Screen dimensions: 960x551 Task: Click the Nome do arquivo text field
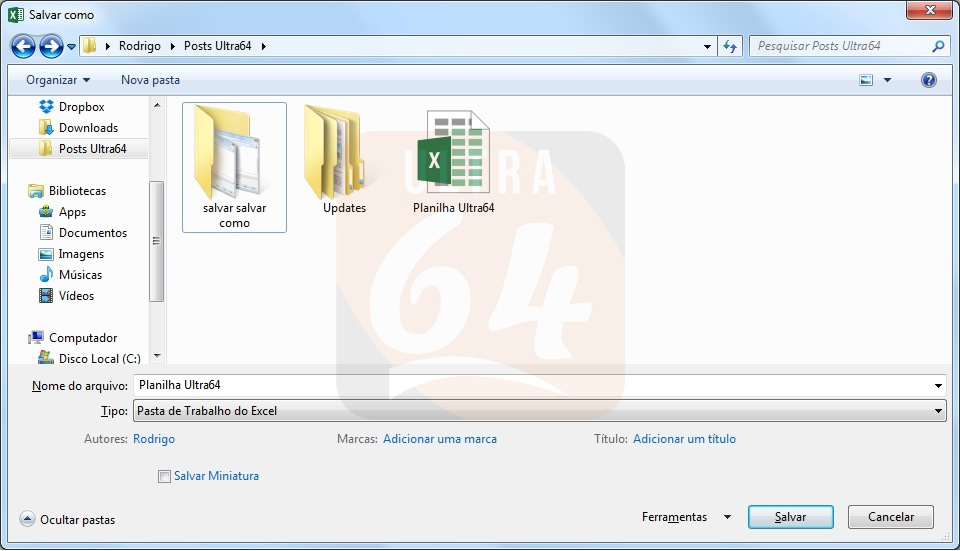530,385
